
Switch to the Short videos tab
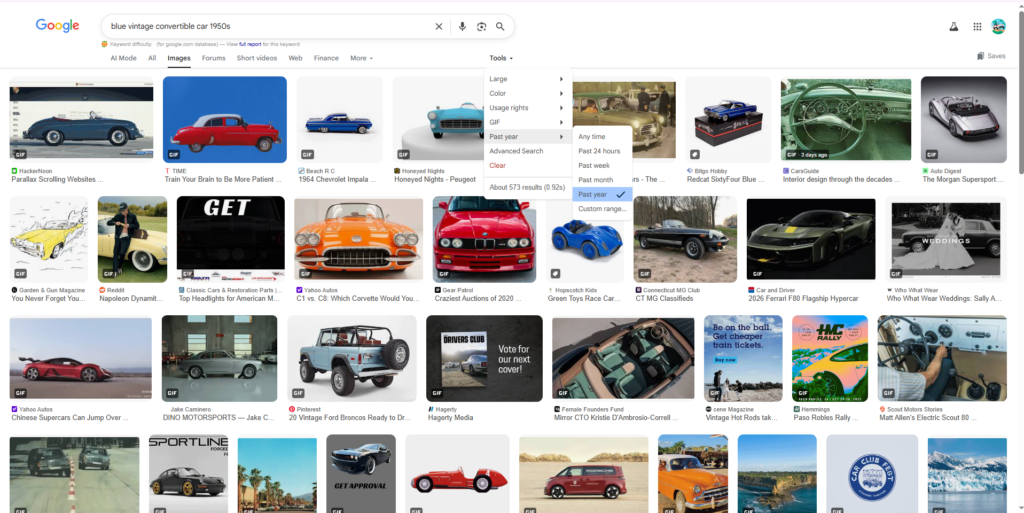point(257,58)
